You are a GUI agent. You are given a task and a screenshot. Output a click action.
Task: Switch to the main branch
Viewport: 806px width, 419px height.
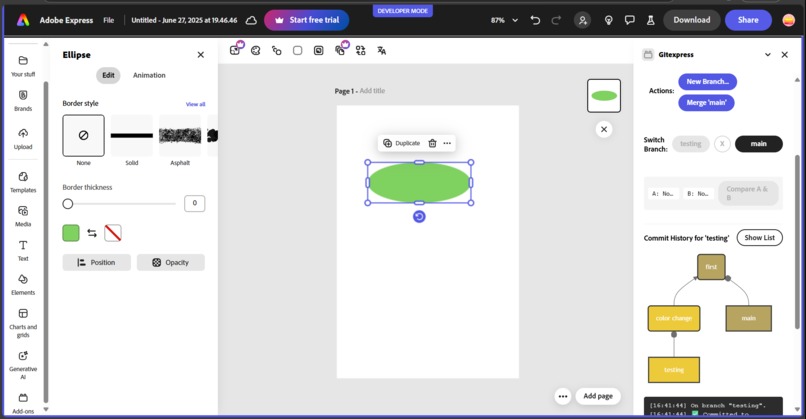[759, 144]
